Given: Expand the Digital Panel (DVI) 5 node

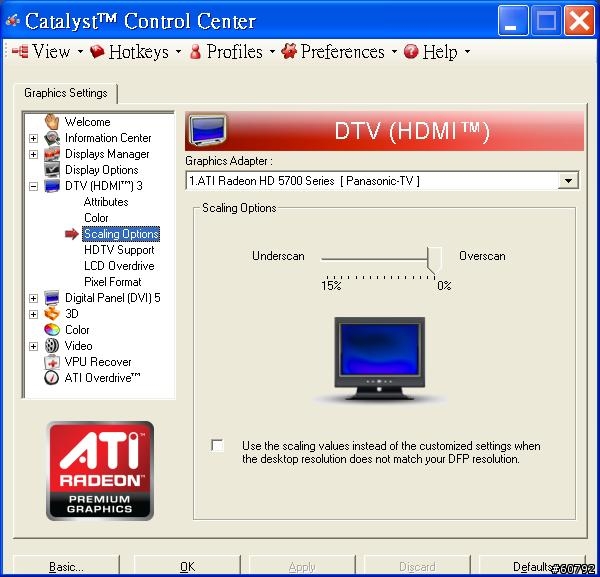Looking at the screenshot, I should pos(33,298).
